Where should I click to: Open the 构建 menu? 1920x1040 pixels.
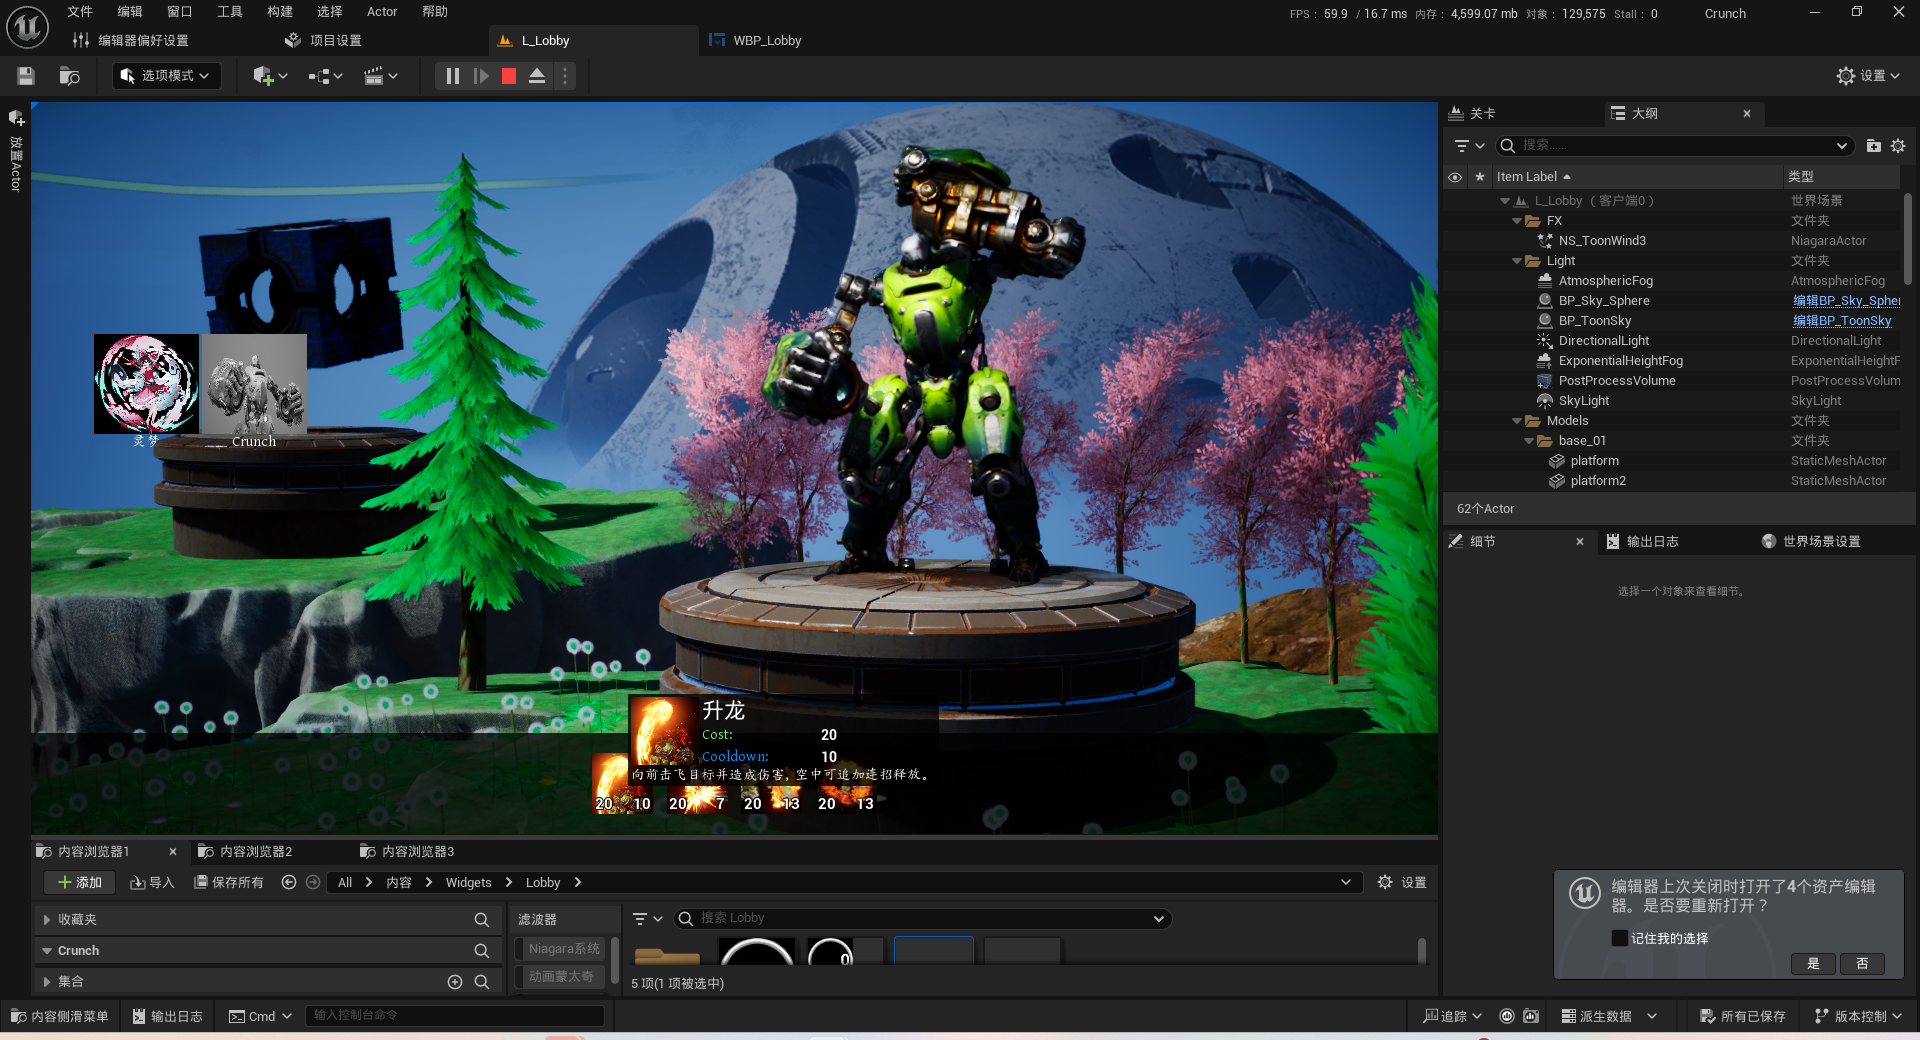pos(280,12)
